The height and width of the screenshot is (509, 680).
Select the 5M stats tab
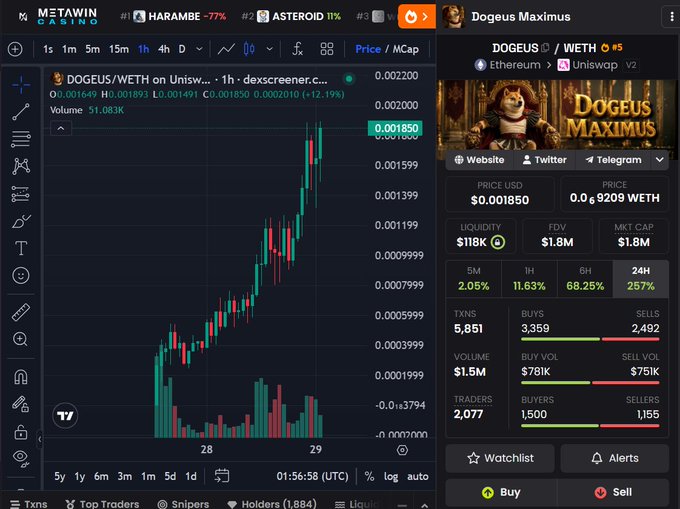pyautogui.click(x=474, y=278)
